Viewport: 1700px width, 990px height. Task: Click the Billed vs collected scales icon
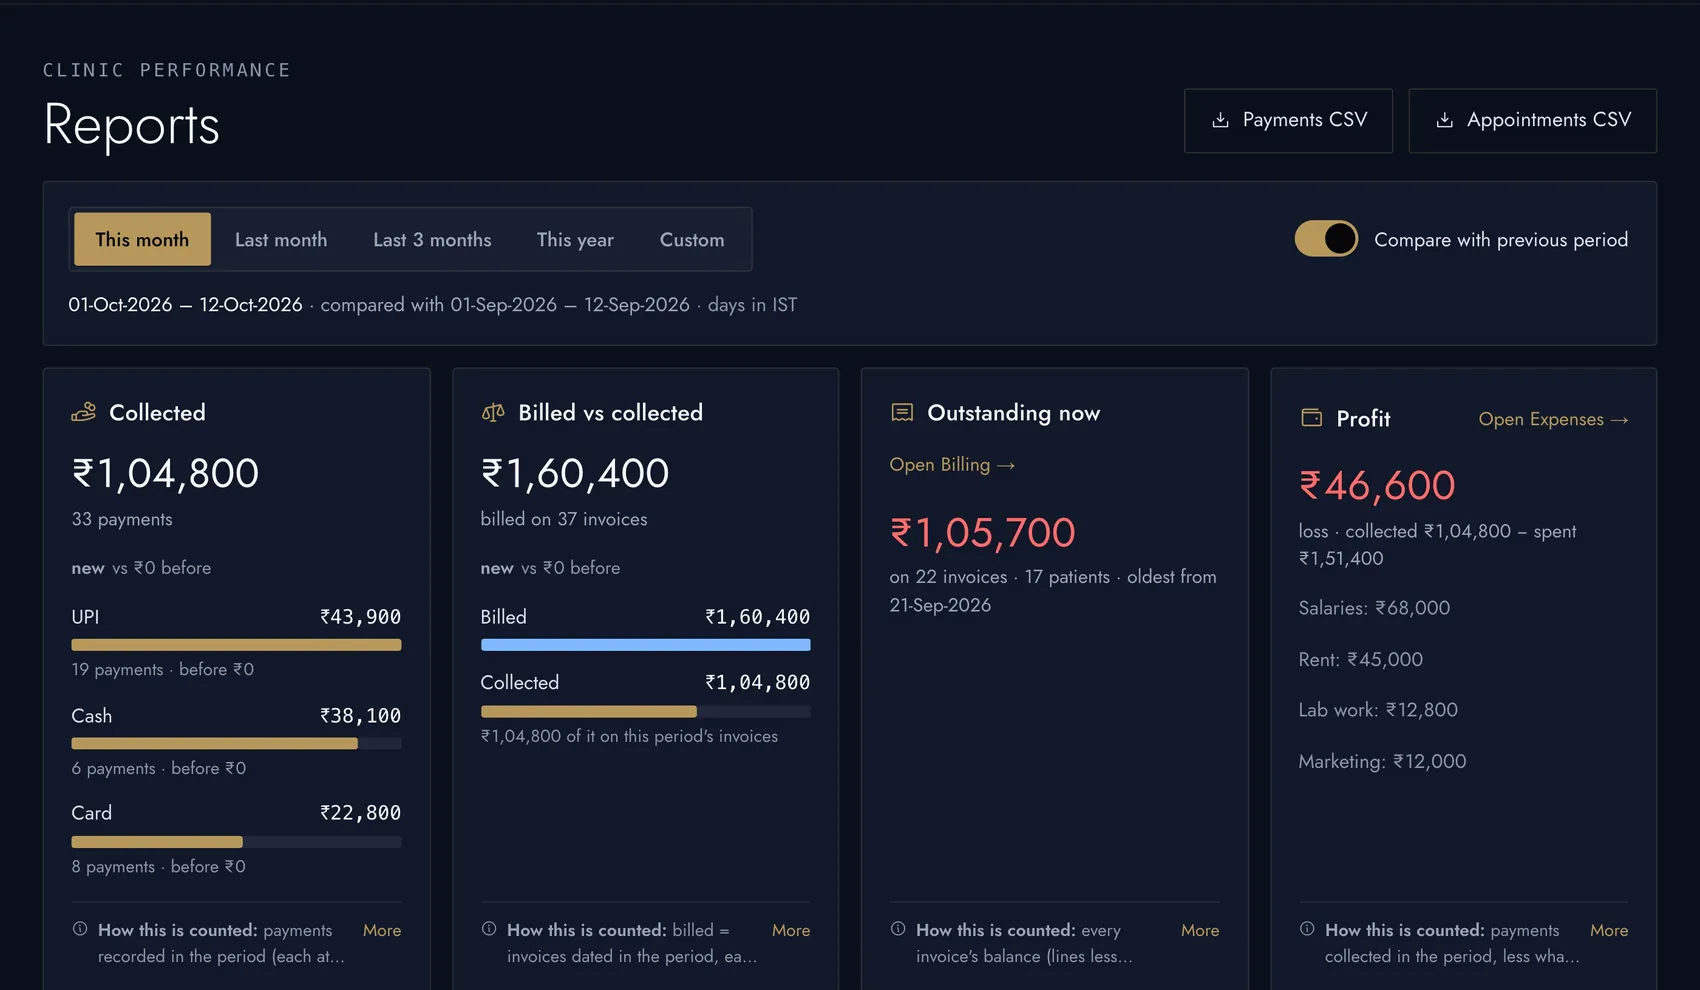(493, 412)
